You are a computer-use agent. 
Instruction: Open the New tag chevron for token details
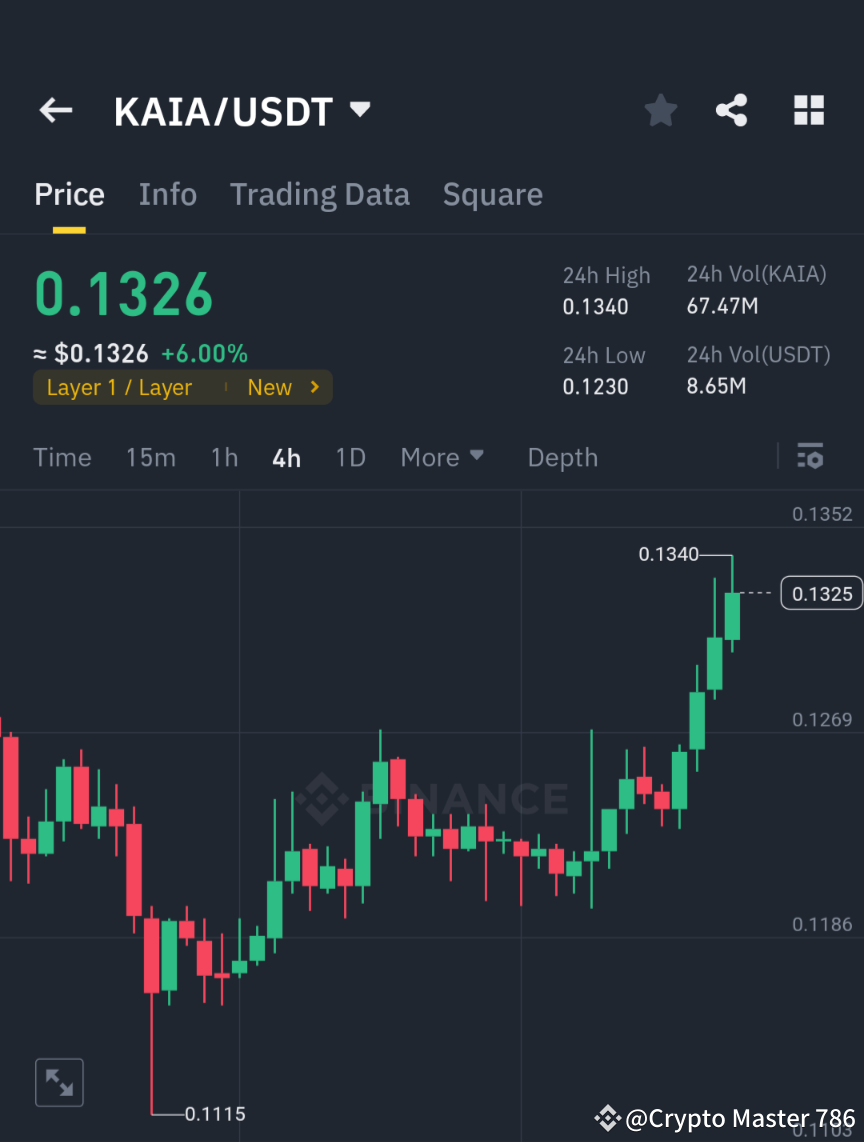click(x=313, y=387)
